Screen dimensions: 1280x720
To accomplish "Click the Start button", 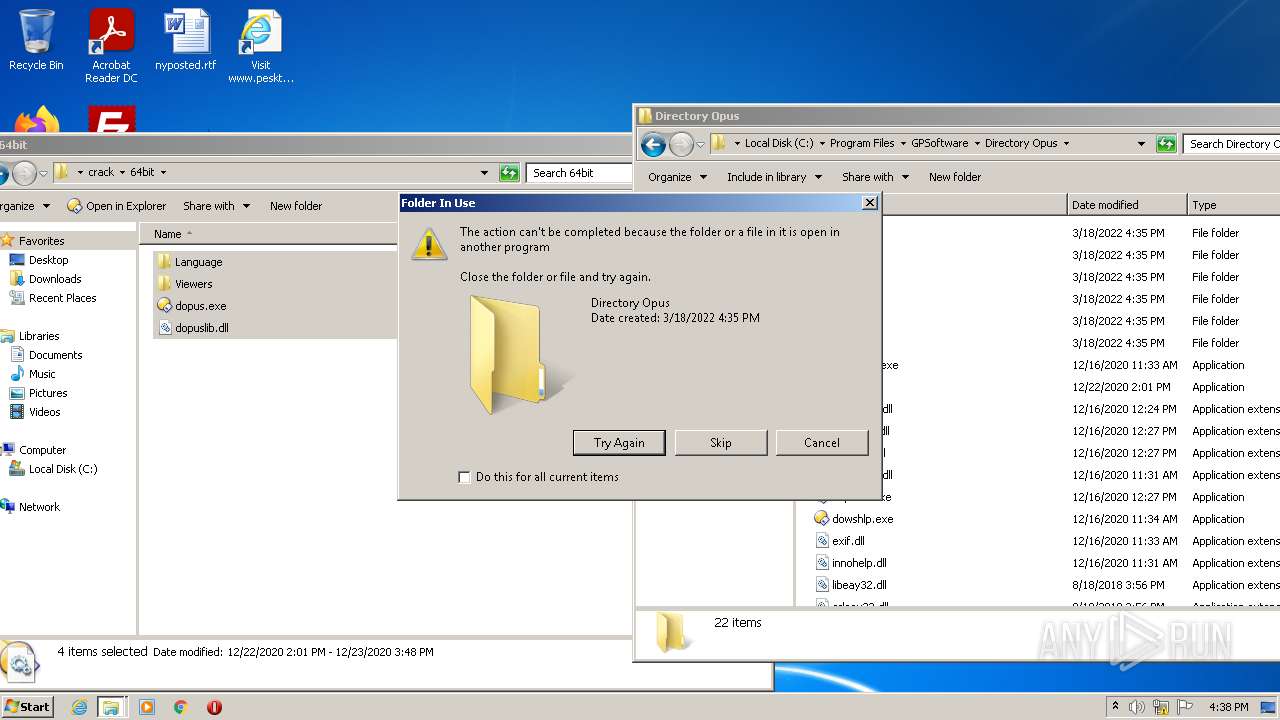I will click(27, 707).
